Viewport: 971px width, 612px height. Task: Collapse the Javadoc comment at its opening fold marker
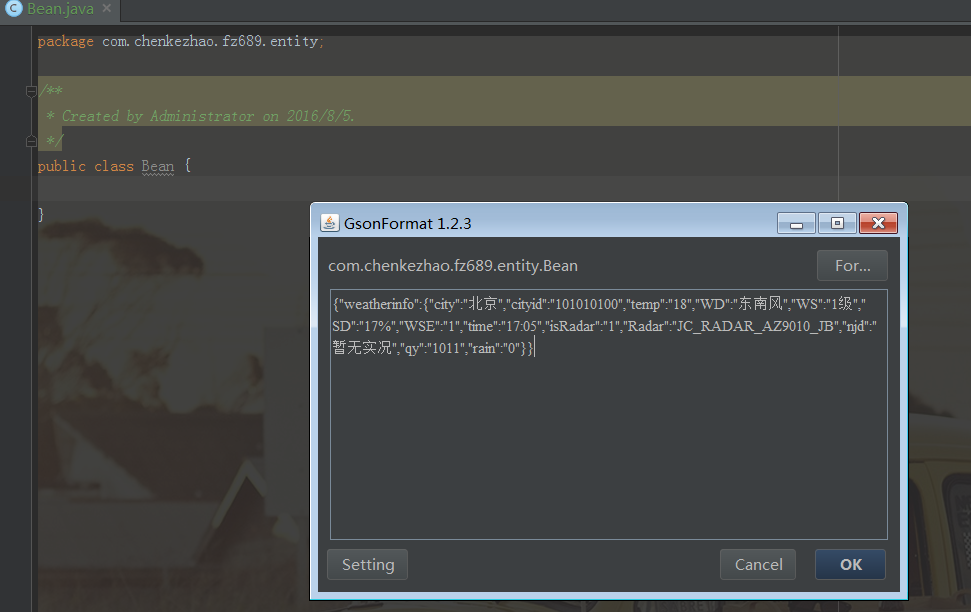tap(31, 92)
